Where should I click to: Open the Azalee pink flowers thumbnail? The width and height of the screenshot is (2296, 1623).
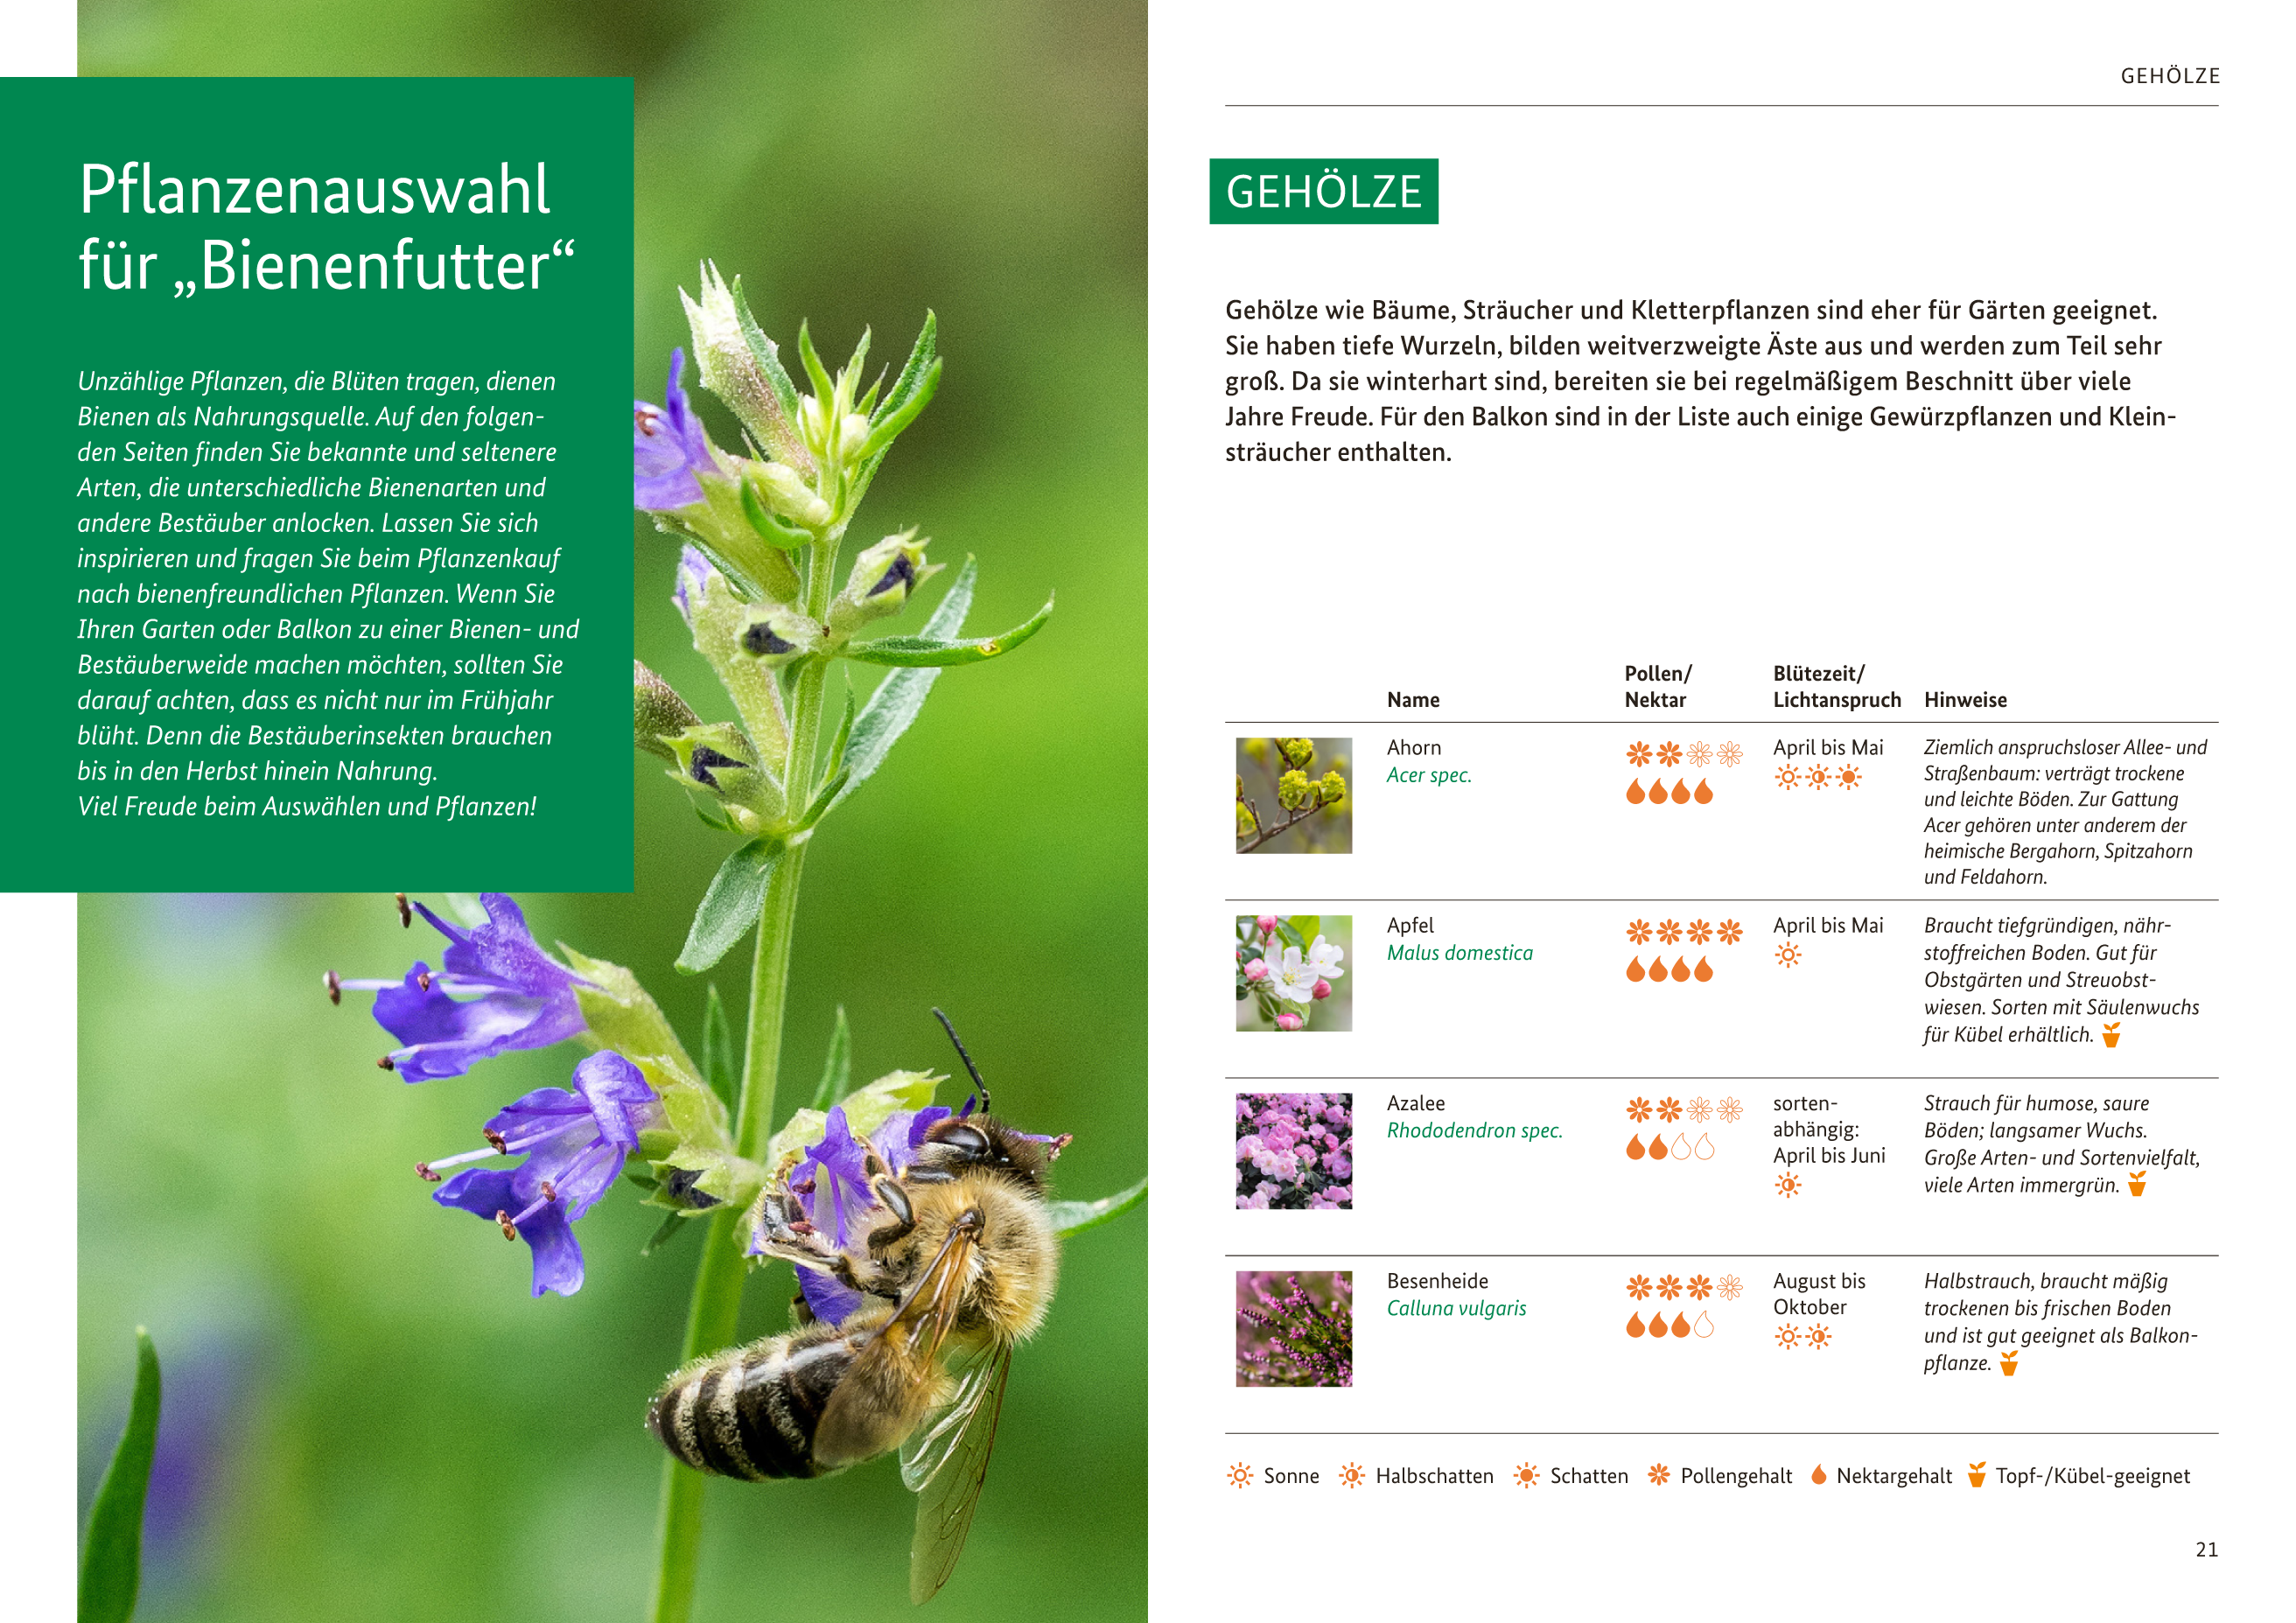1294,1151
